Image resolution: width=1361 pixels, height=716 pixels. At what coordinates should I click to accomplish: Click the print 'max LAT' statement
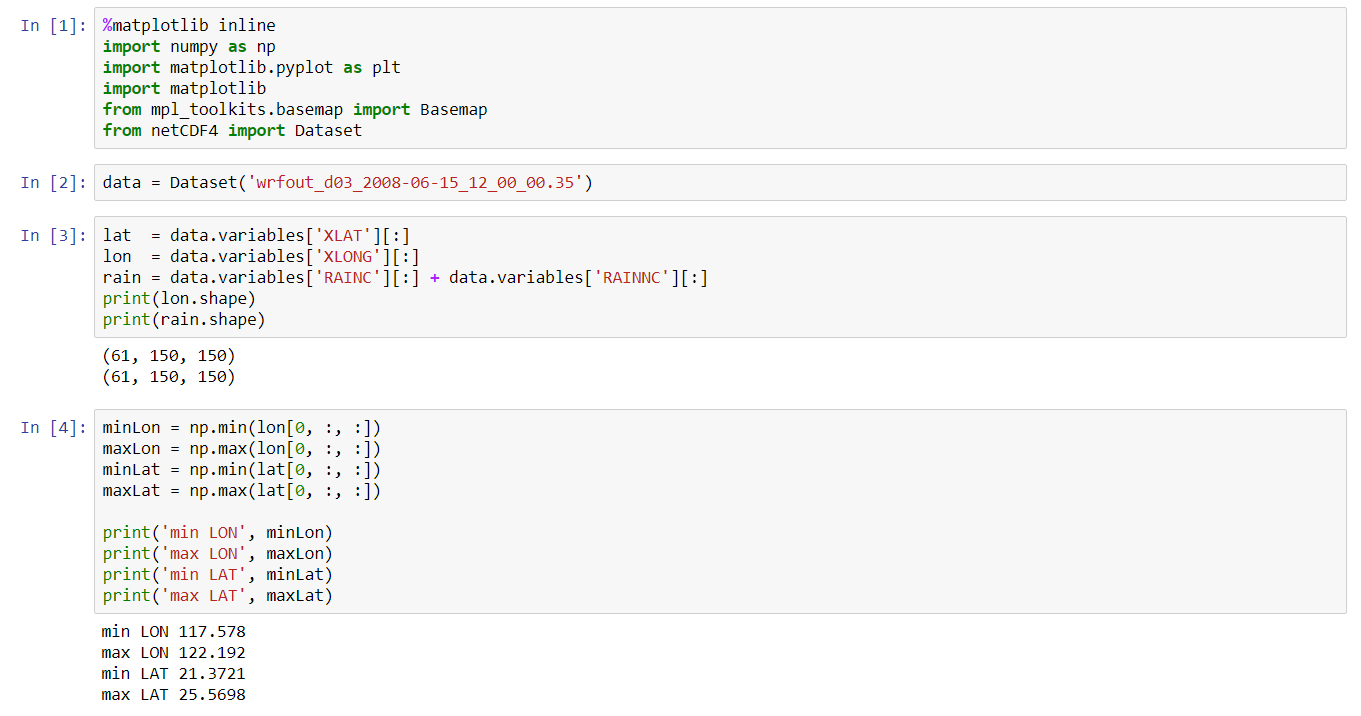pos(217,596)
